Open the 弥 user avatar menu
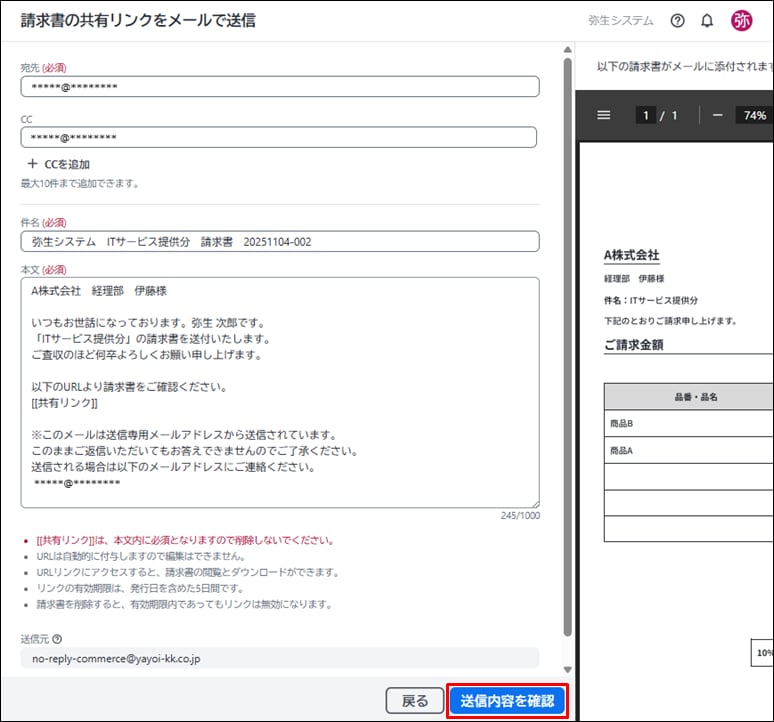Image resolution: width=774 pixels, height=722 pixels. pyautogui.click(x=742, y=21)
